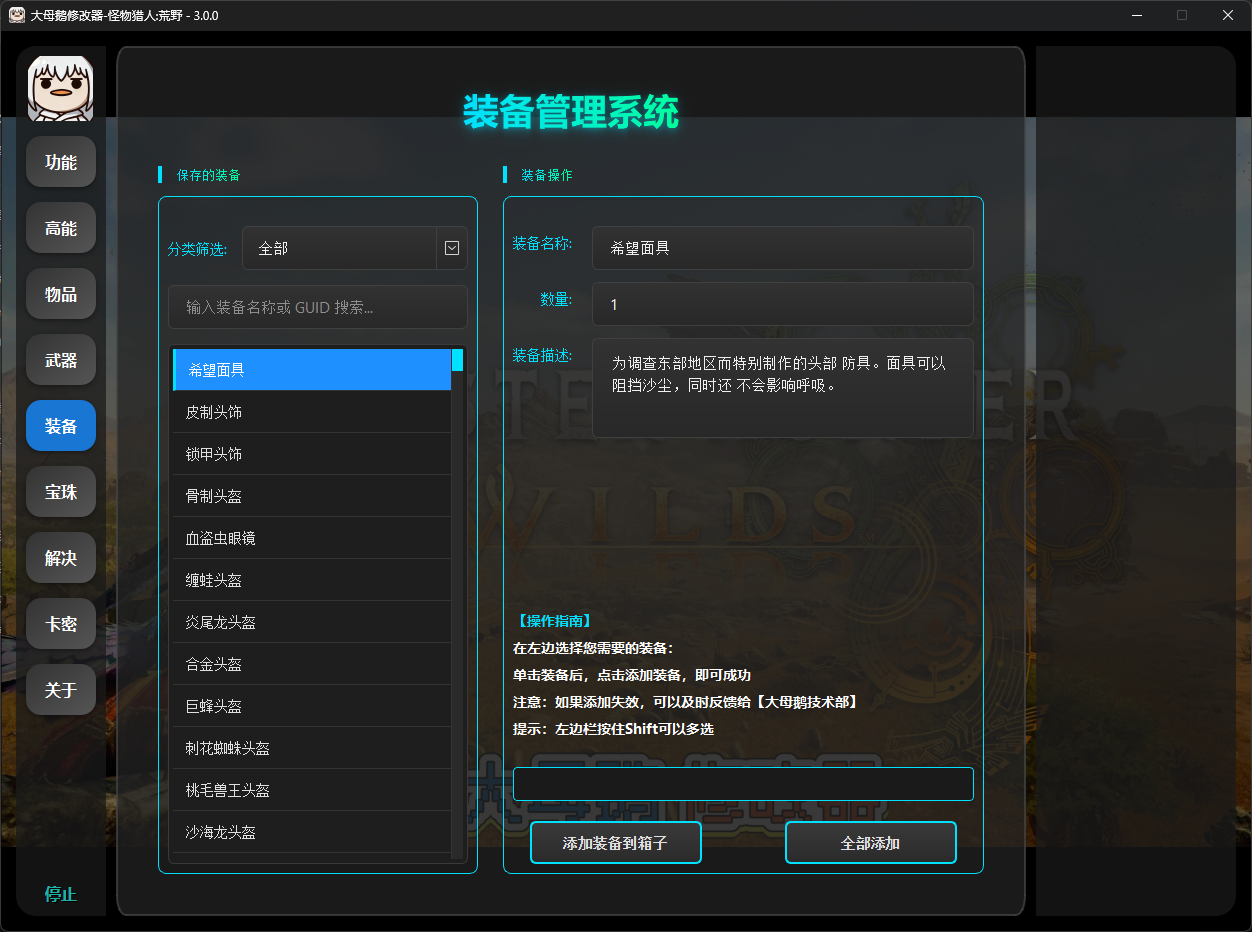This screenshot has width=1252, height=932.
Task: Select 希望面具 in the equipment list
Action: (312, 370)
